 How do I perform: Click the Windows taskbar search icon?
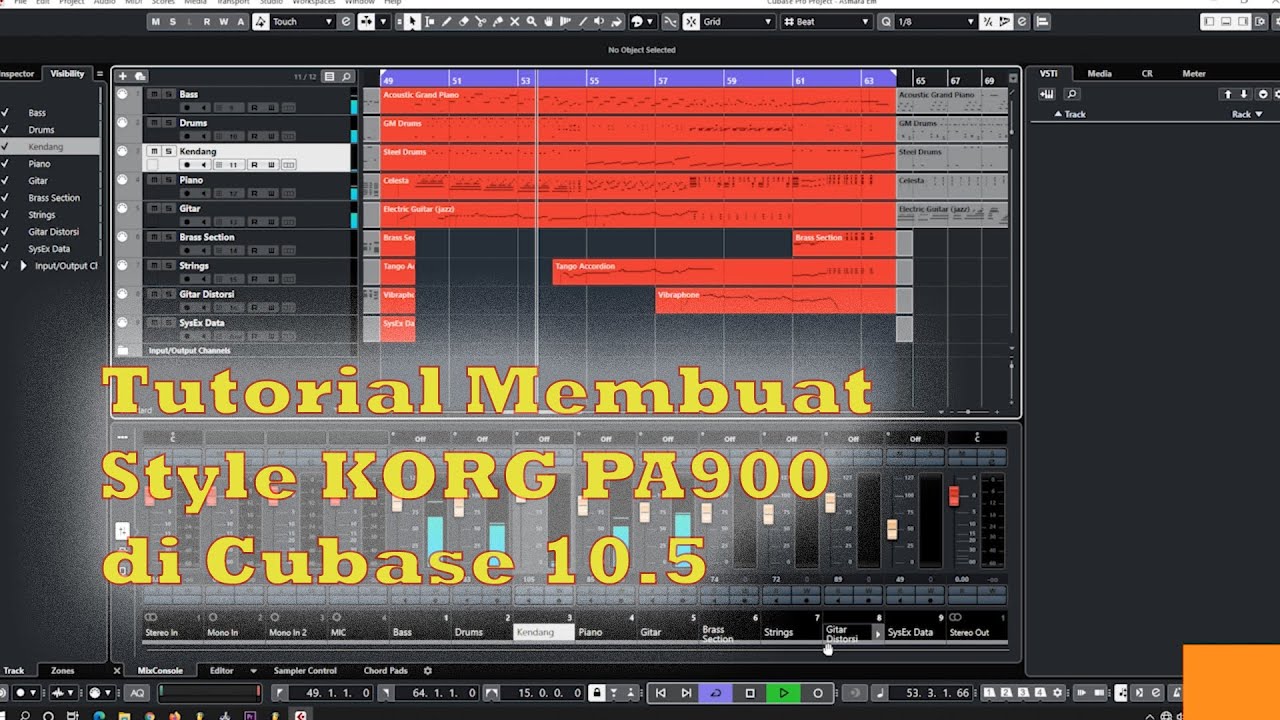(24, 715)
